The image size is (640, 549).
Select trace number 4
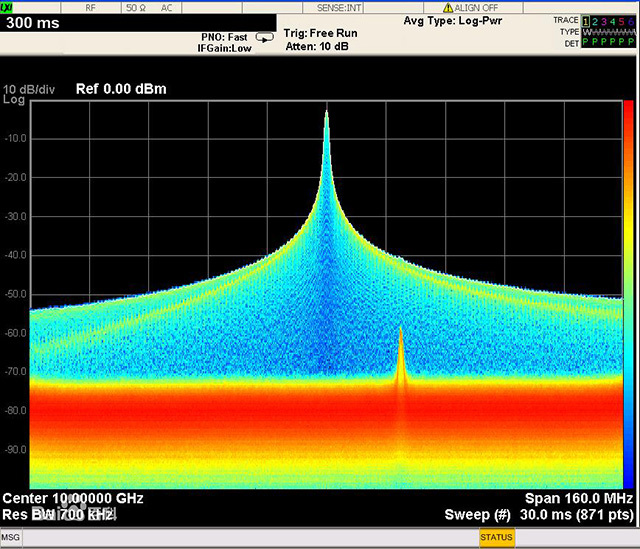pyautogui.click(x=613, y=21)
